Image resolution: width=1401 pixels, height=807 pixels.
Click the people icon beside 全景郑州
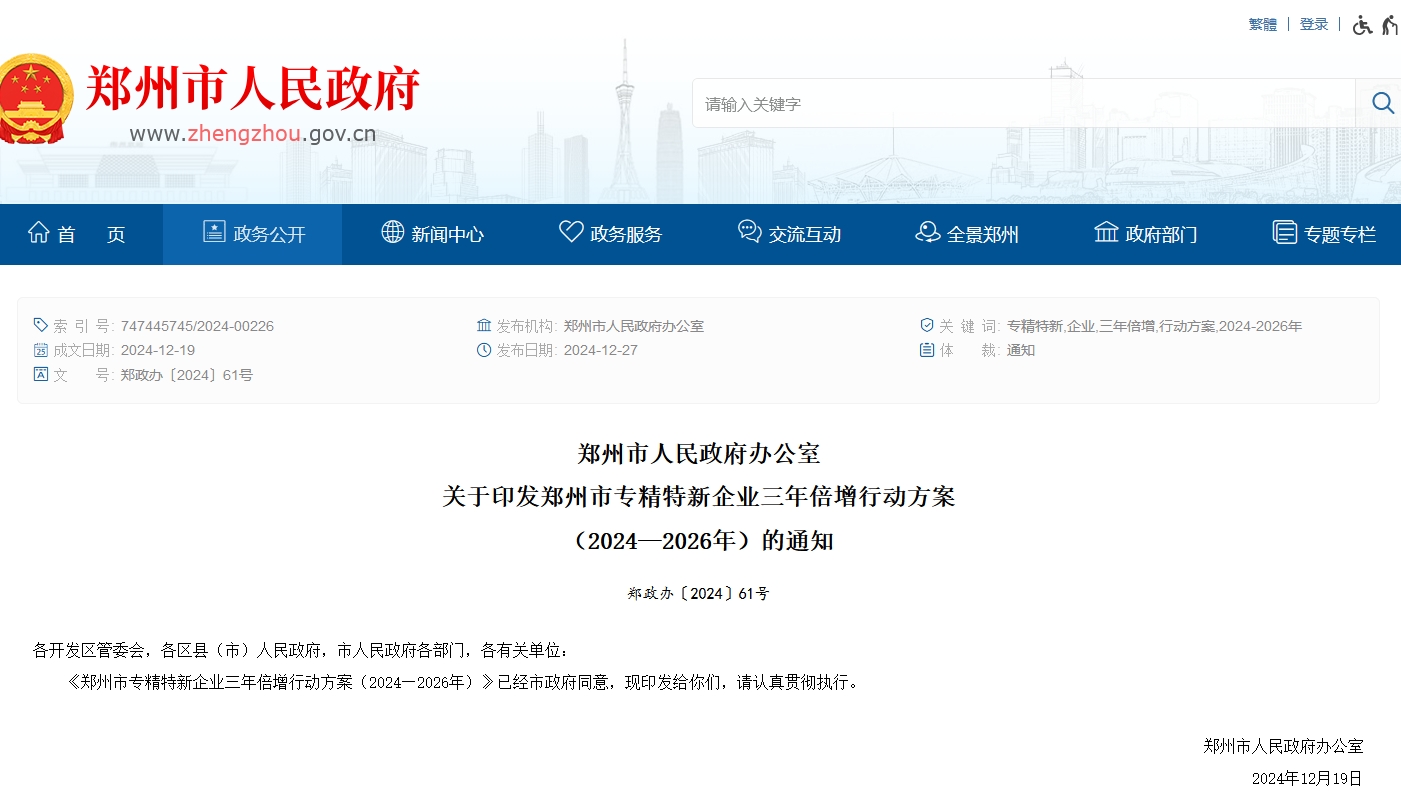click(925, 231)
